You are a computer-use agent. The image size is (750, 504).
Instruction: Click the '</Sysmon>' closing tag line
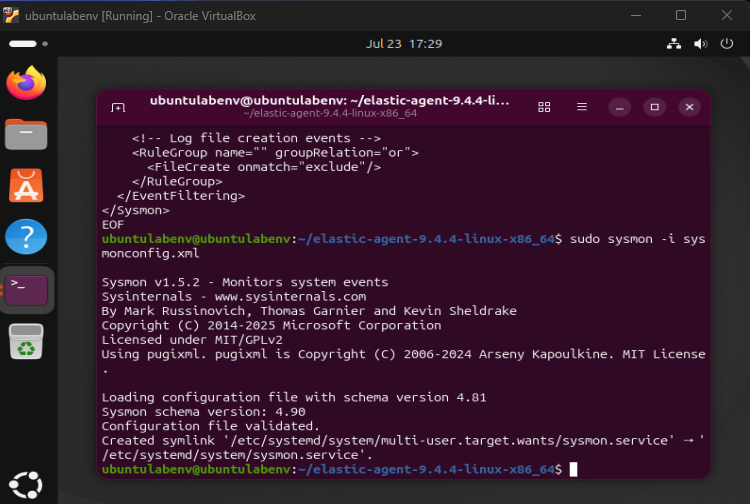(135, 210)
